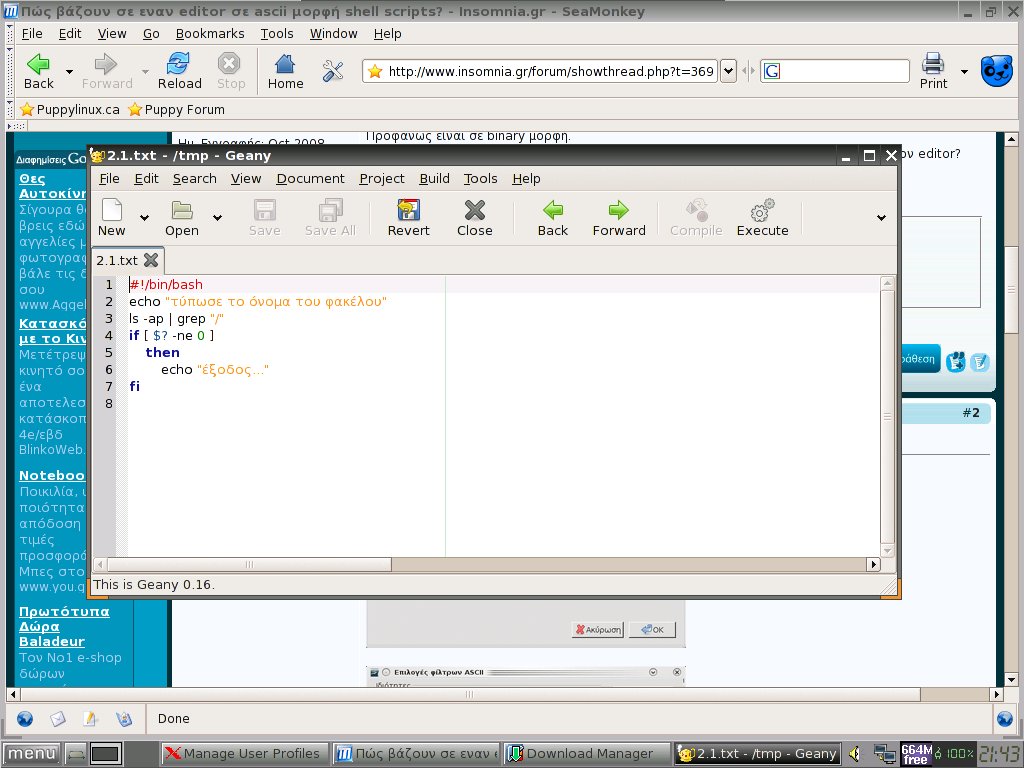Open SeaMonkey's Bookmarks menu
1024x768 pixels.
(210, 33)
